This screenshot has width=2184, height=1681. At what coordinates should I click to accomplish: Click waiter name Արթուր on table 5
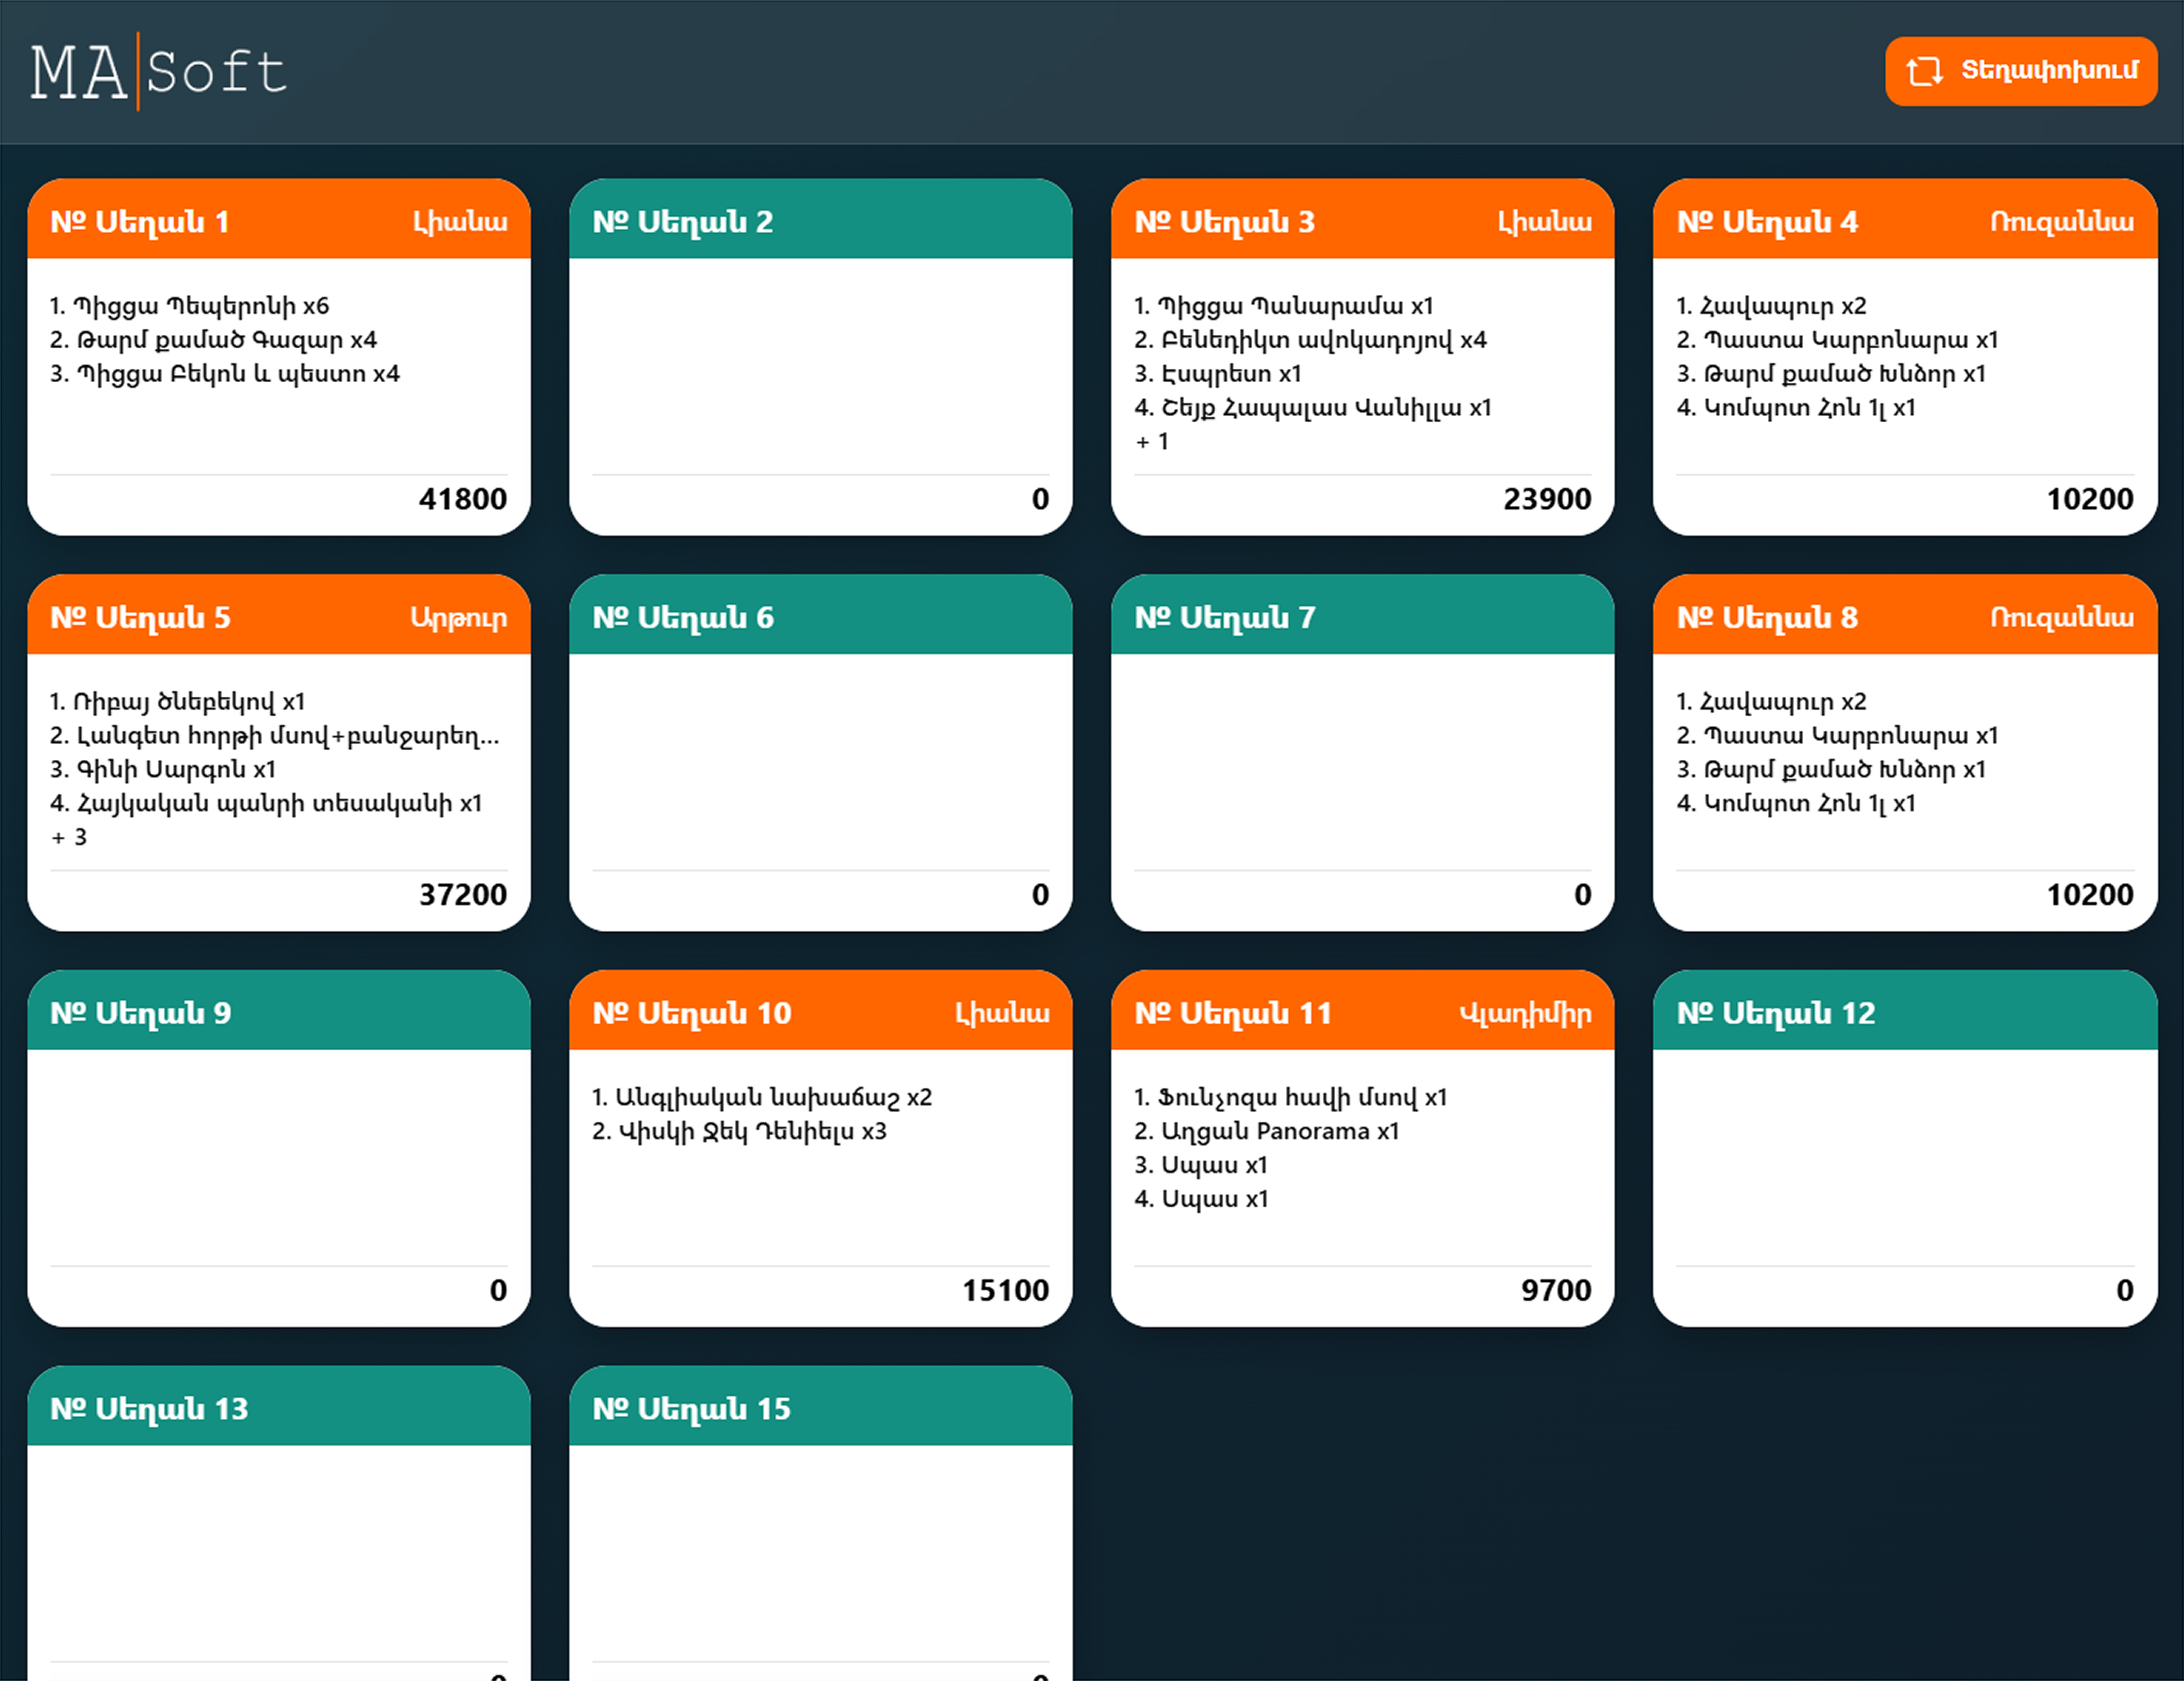pyautogui.click(x=459, y=618)
